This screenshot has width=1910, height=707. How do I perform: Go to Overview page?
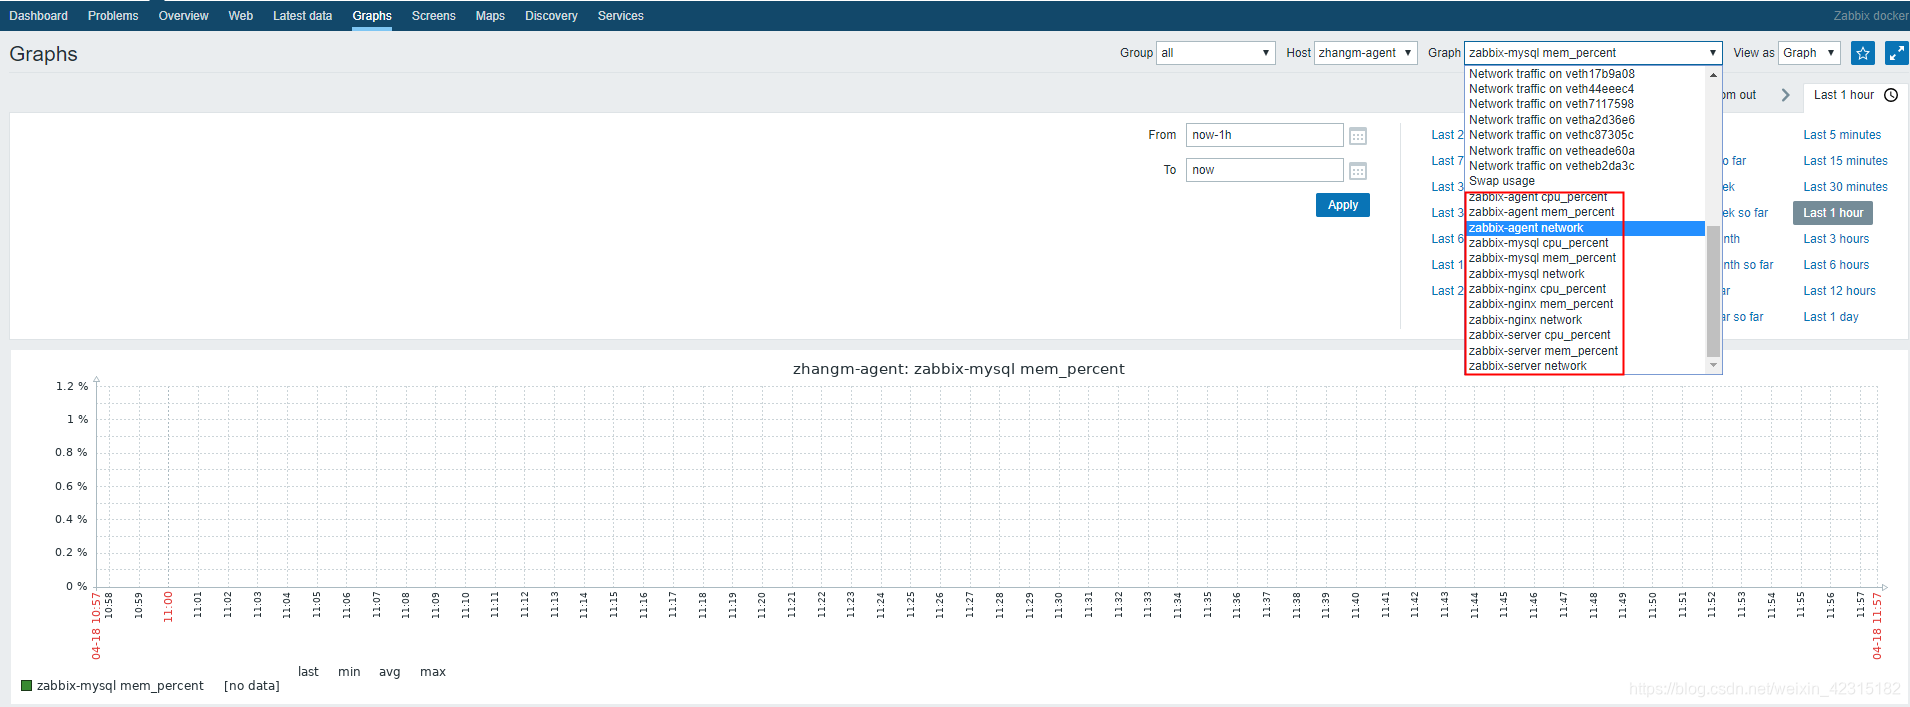click(x=183, y=16)
